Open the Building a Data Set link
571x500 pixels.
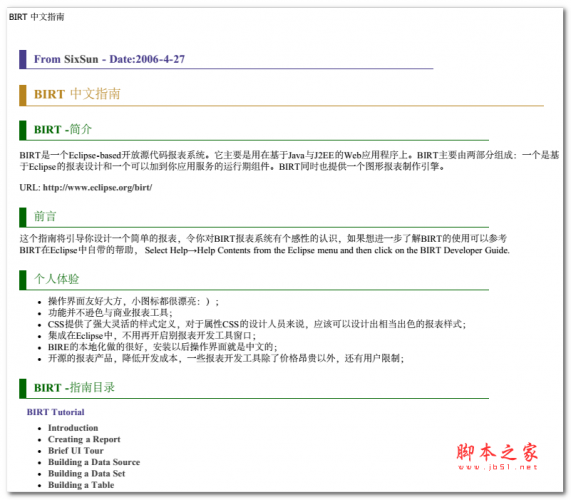pyautogui.click(x=87, y=473)
